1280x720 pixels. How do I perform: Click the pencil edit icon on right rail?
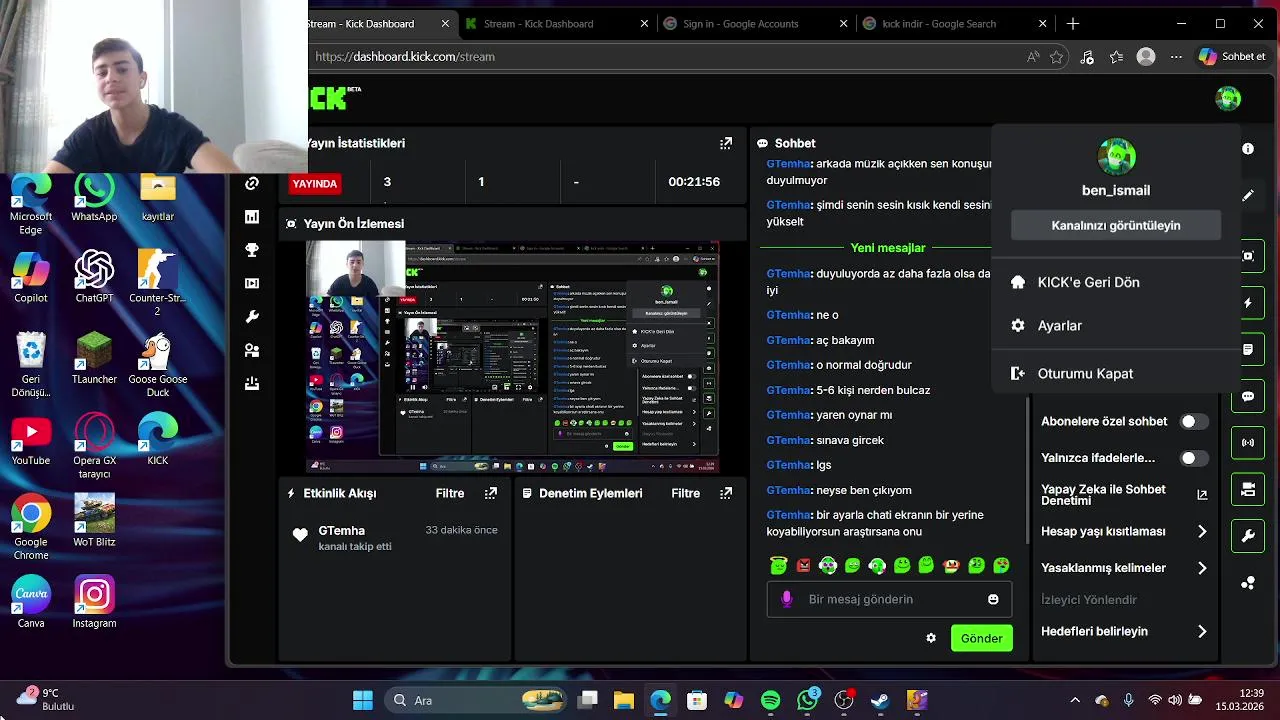1248,196
